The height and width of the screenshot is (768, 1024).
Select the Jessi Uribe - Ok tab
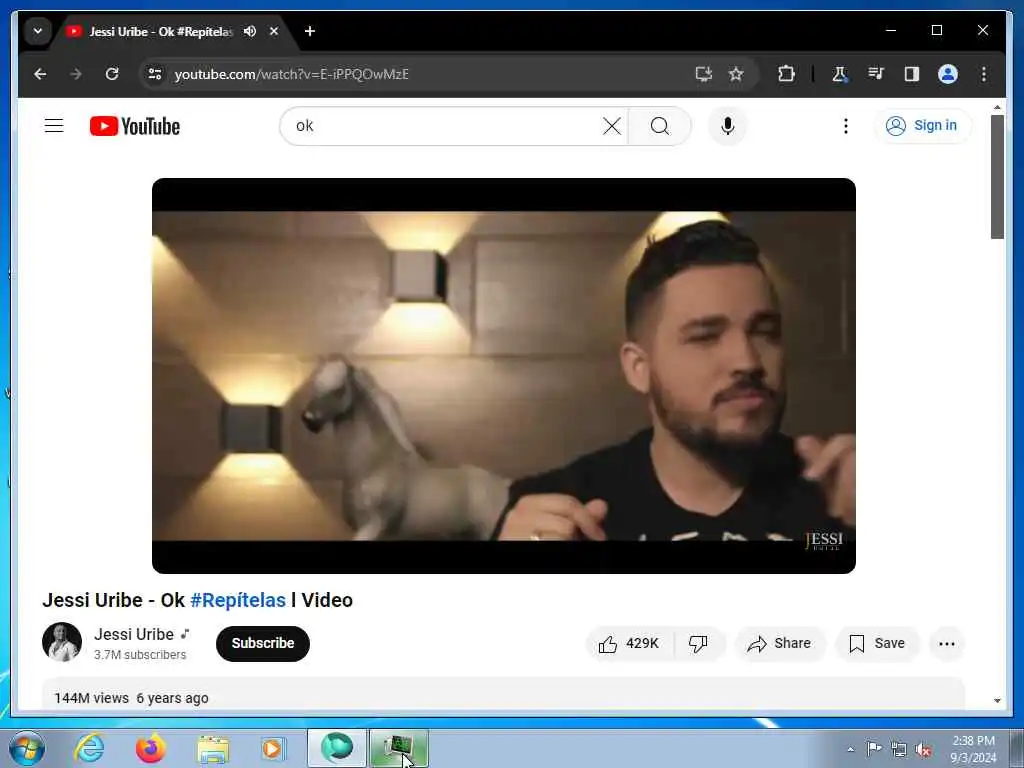tap(160, 31)
